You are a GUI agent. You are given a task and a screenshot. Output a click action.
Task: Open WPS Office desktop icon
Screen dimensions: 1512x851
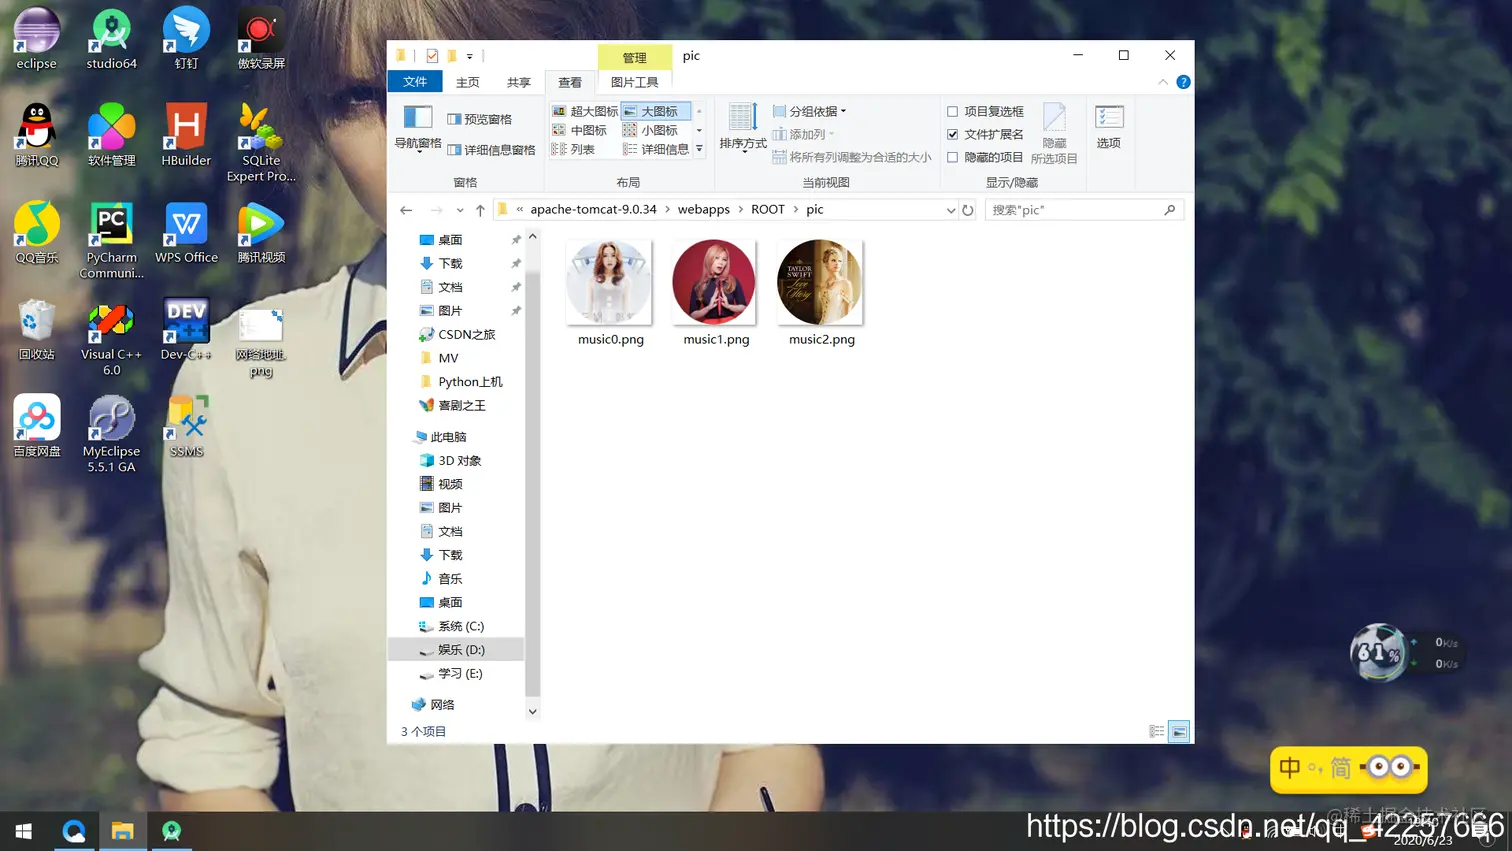186,232
